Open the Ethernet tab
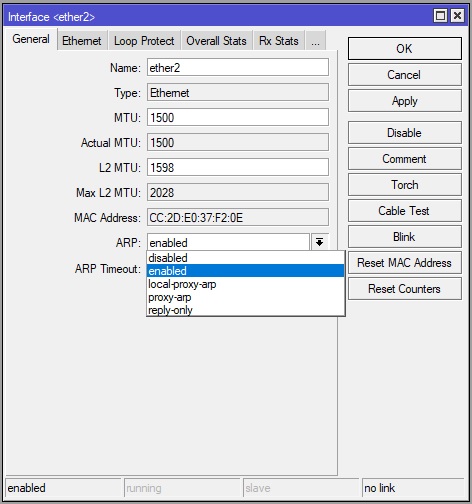This screenshot has width=472, height=504. (82, 41)
